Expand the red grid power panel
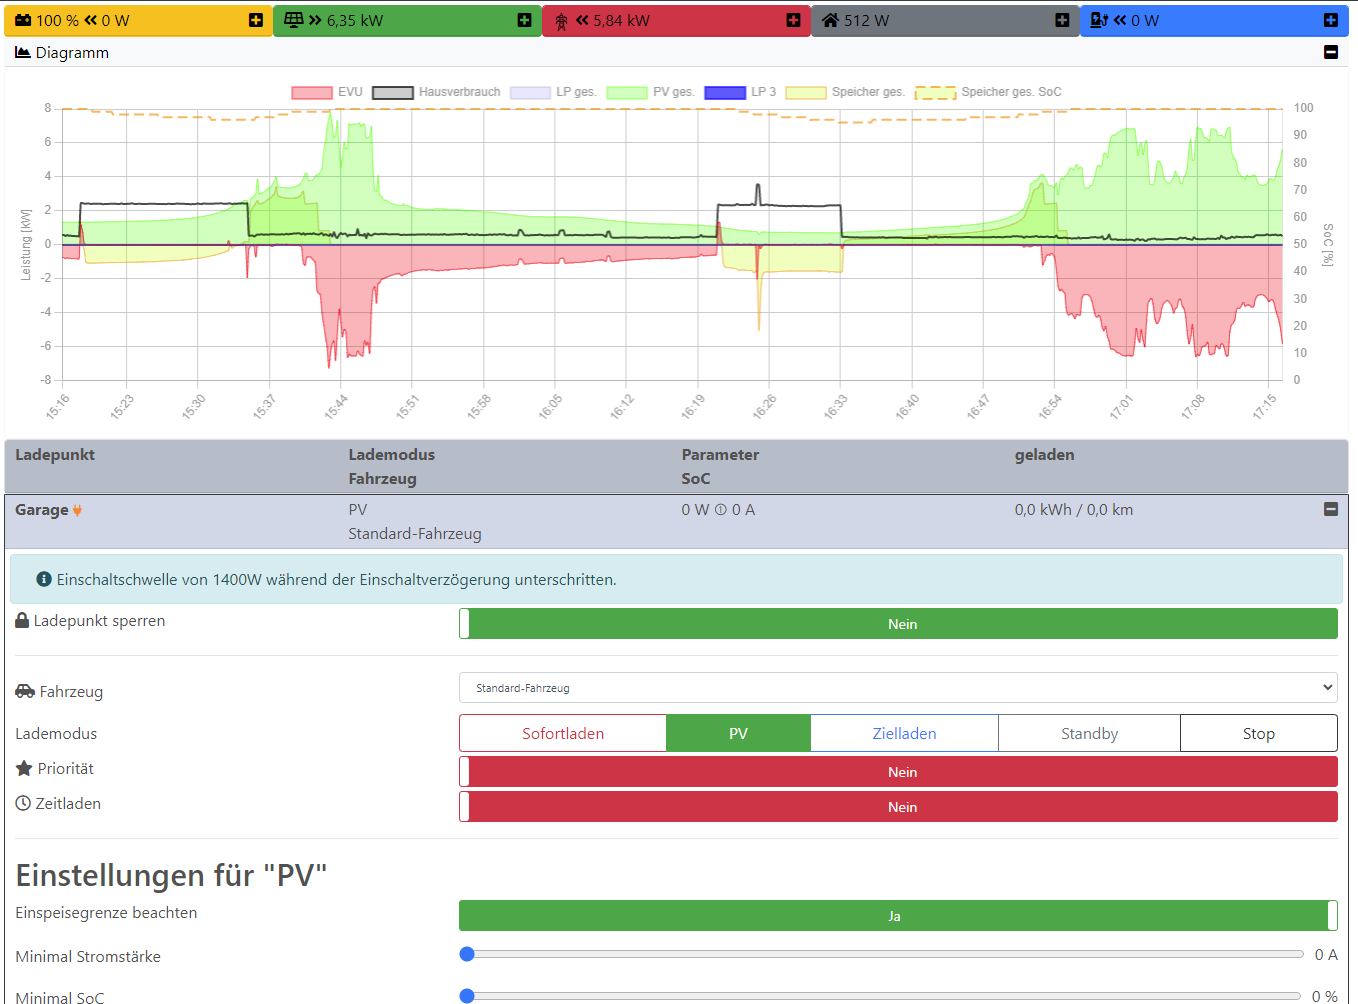This screenshot has width=1358, height=1004. [x=793, y=20]
